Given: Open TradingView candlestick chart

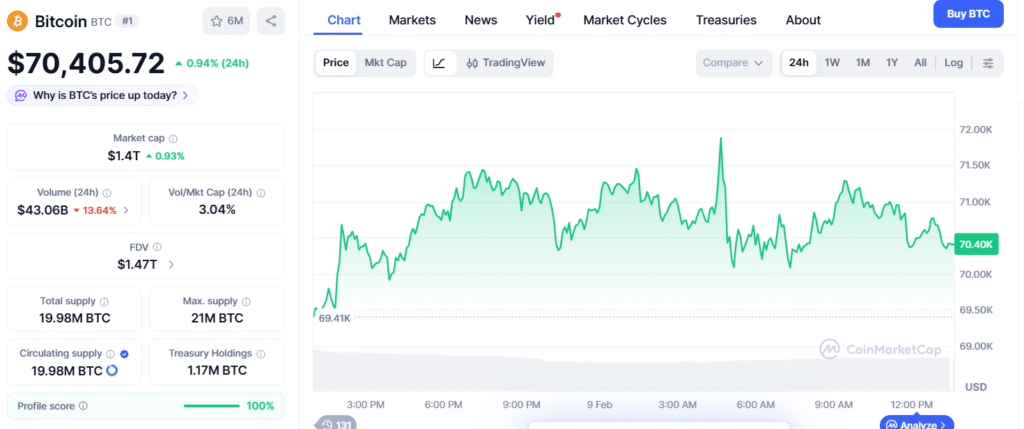Looking at the screenshot, I should click(x=505, y=63).
